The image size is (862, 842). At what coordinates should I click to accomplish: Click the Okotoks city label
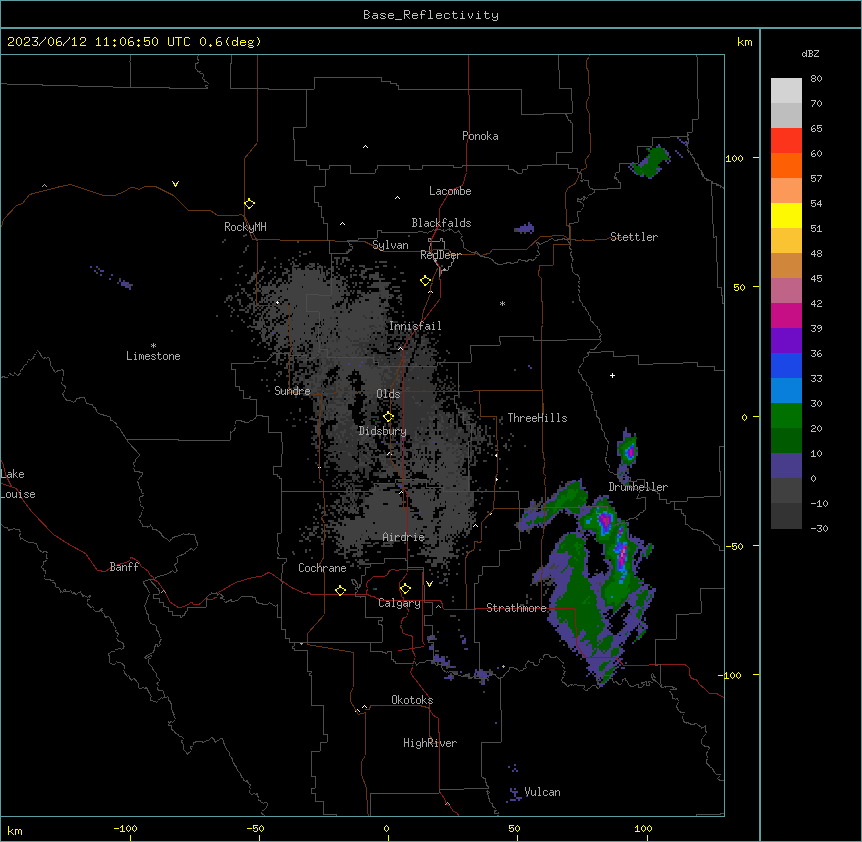pyautogui.click(x=412, y=700)
